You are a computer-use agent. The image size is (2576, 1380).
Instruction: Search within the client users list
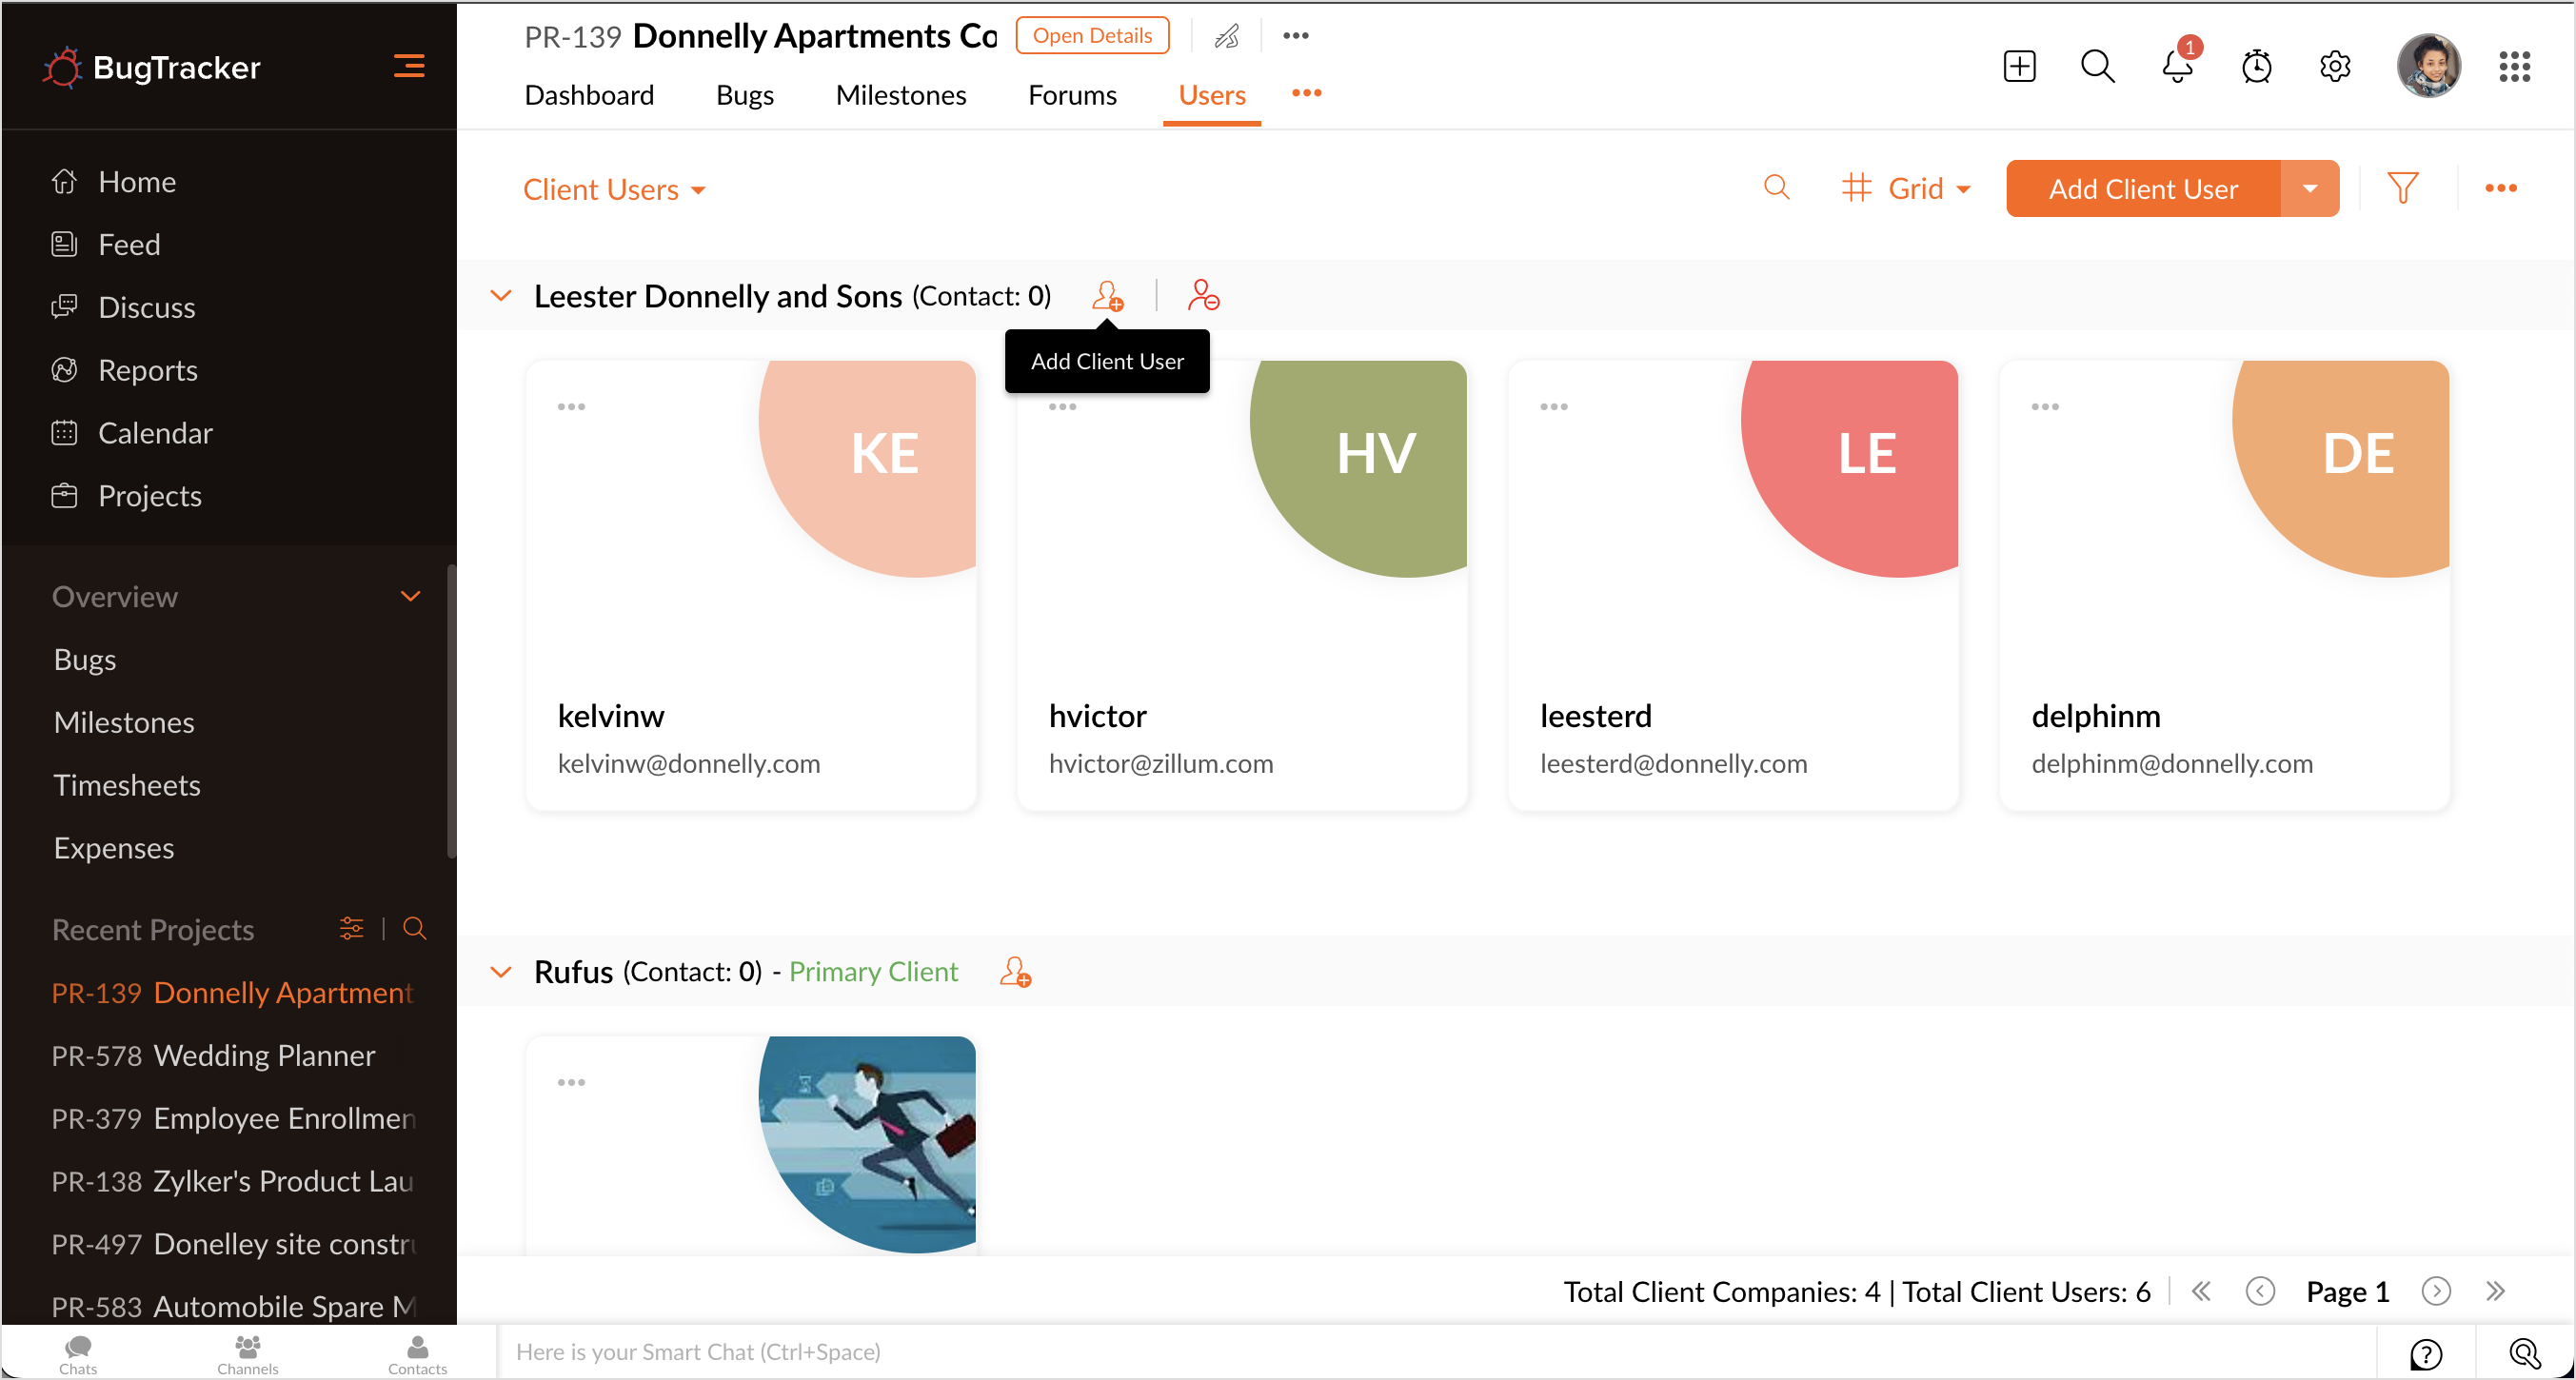[1776, 188]
